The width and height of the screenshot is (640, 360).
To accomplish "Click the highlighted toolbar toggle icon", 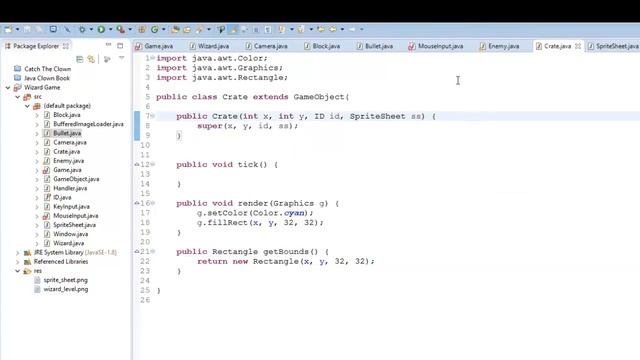I will pos(233,29).
